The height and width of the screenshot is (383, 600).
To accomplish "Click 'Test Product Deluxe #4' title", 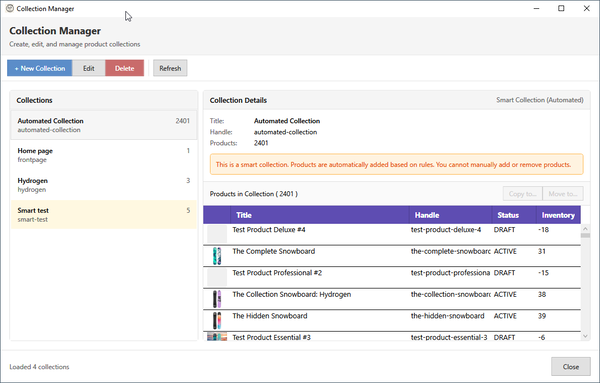I will tap(269, 230).
